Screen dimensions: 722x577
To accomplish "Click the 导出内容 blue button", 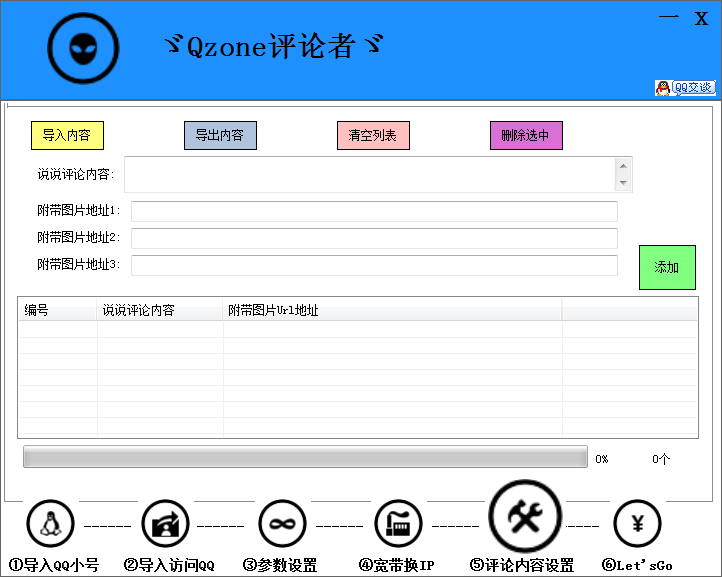I will (x=220, y=135).
